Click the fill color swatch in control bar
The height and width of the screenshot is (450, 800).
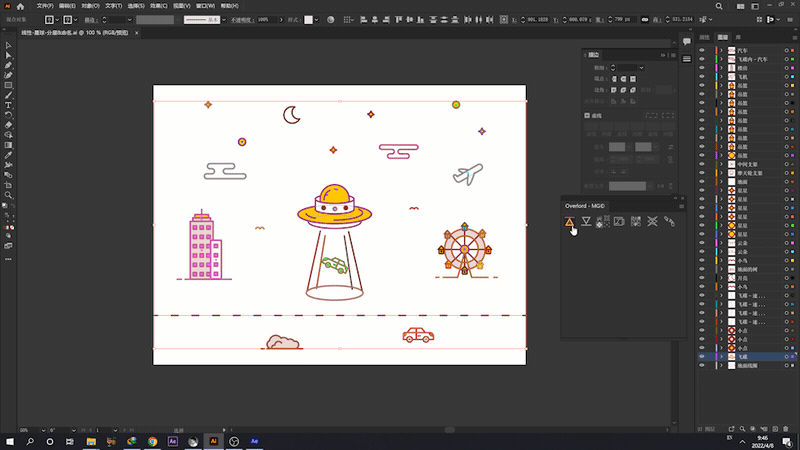[49, 19]
